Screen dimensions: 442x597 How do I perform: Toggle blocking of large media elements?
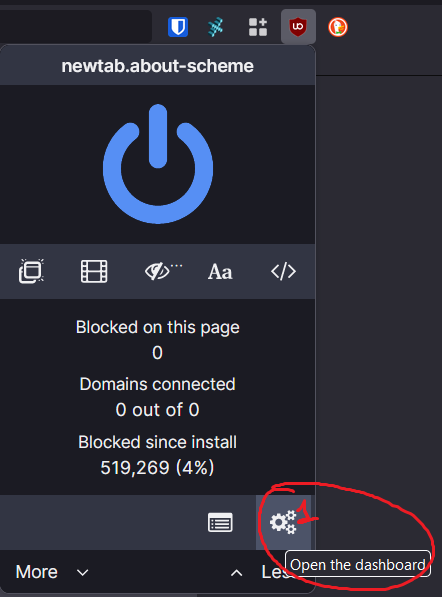[x=94, y=271]
